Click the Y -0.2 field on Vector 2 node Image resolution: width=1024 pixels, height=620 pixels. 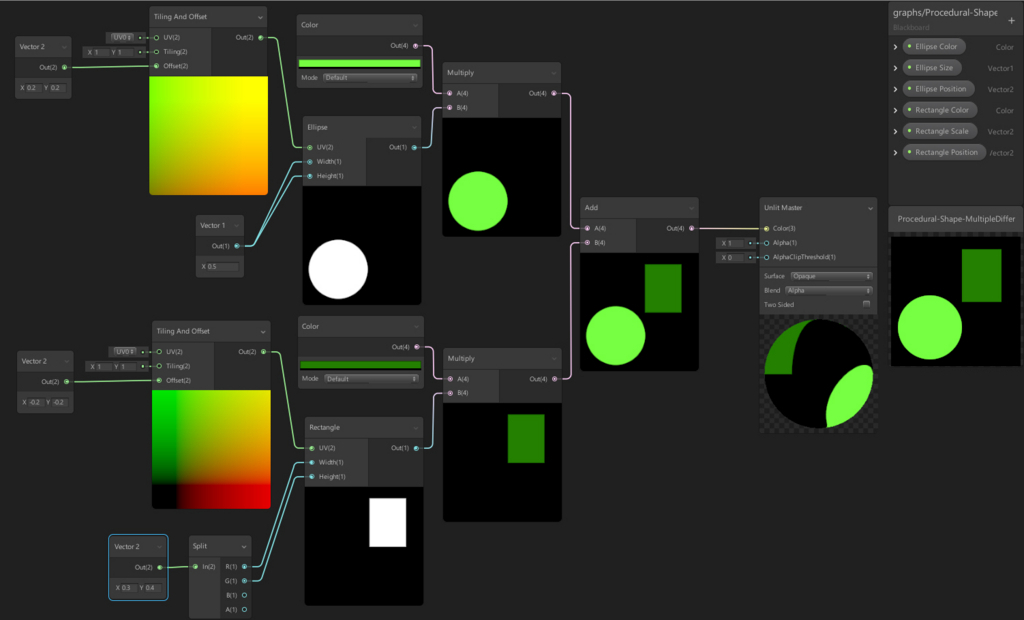(57, 402)
